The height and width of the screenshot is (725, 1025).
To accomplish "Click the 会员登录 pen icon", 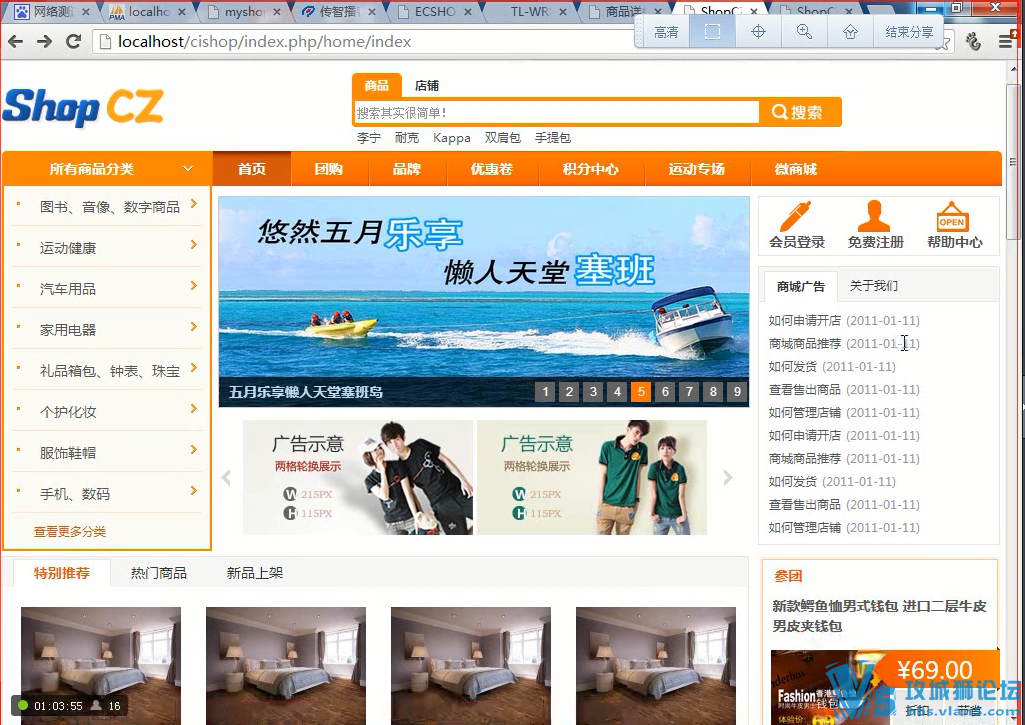I will 796,216.
